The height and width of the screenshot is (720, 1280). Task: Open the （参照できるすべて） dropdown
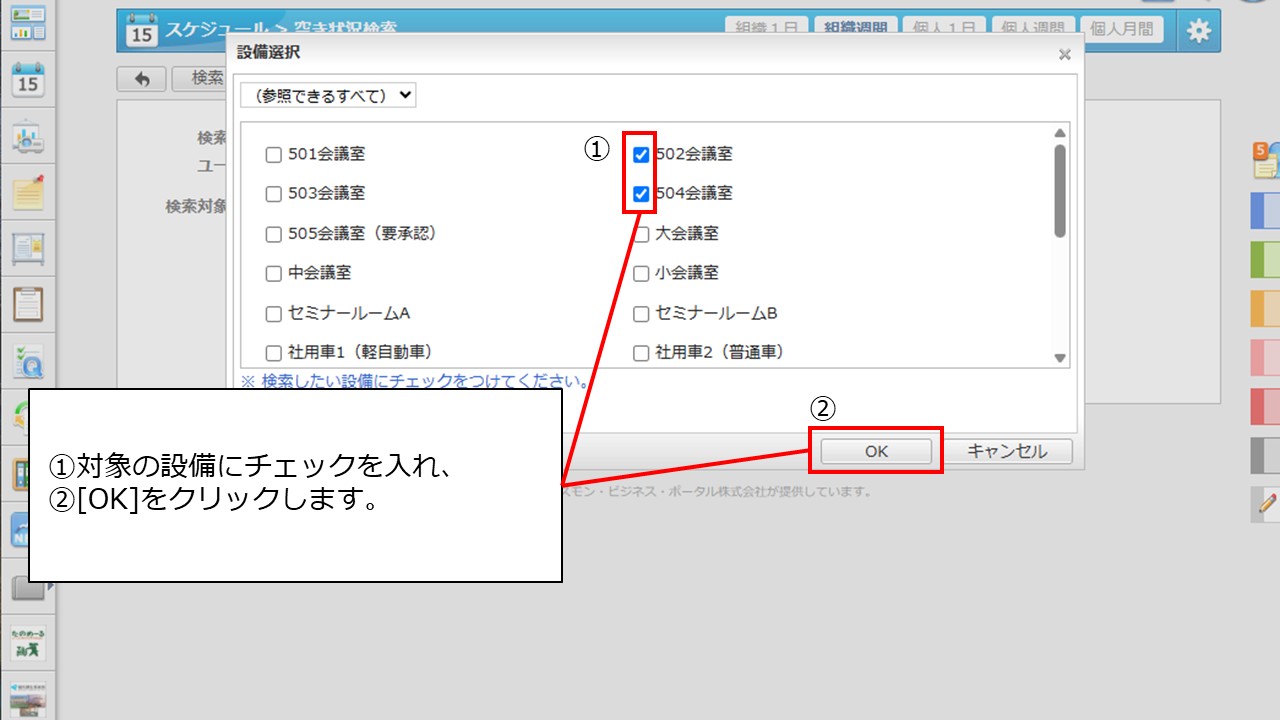pyautogui.click(x=328, y=95)
